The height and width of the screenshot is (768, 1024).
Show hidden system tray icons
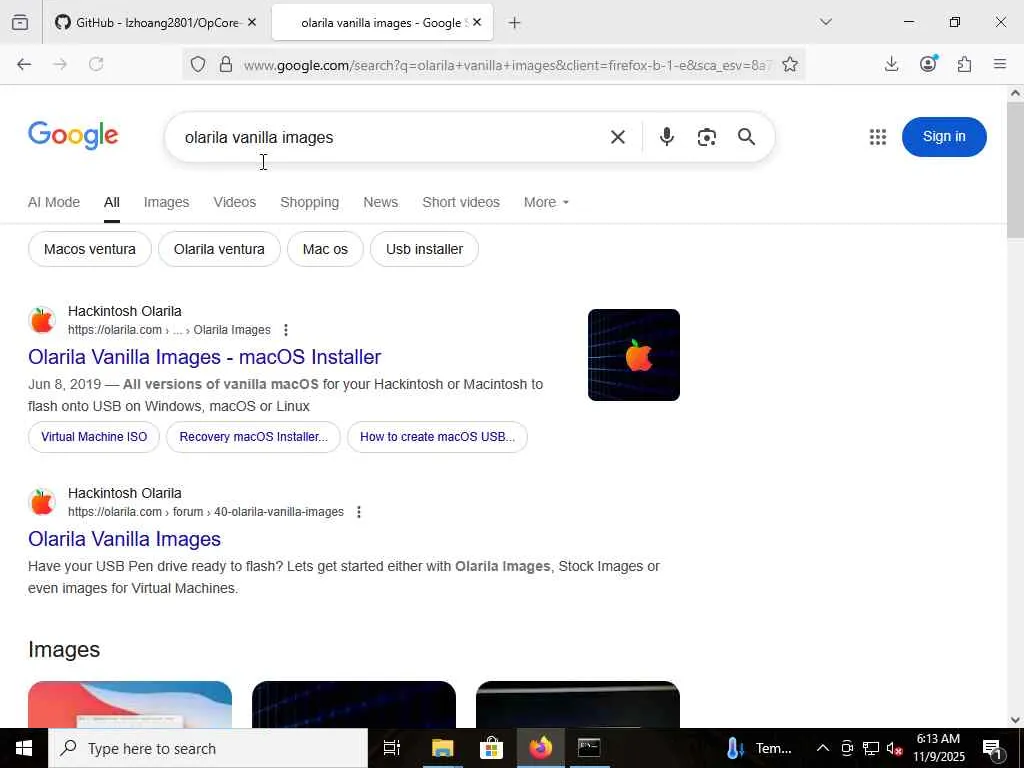point(823,749)
